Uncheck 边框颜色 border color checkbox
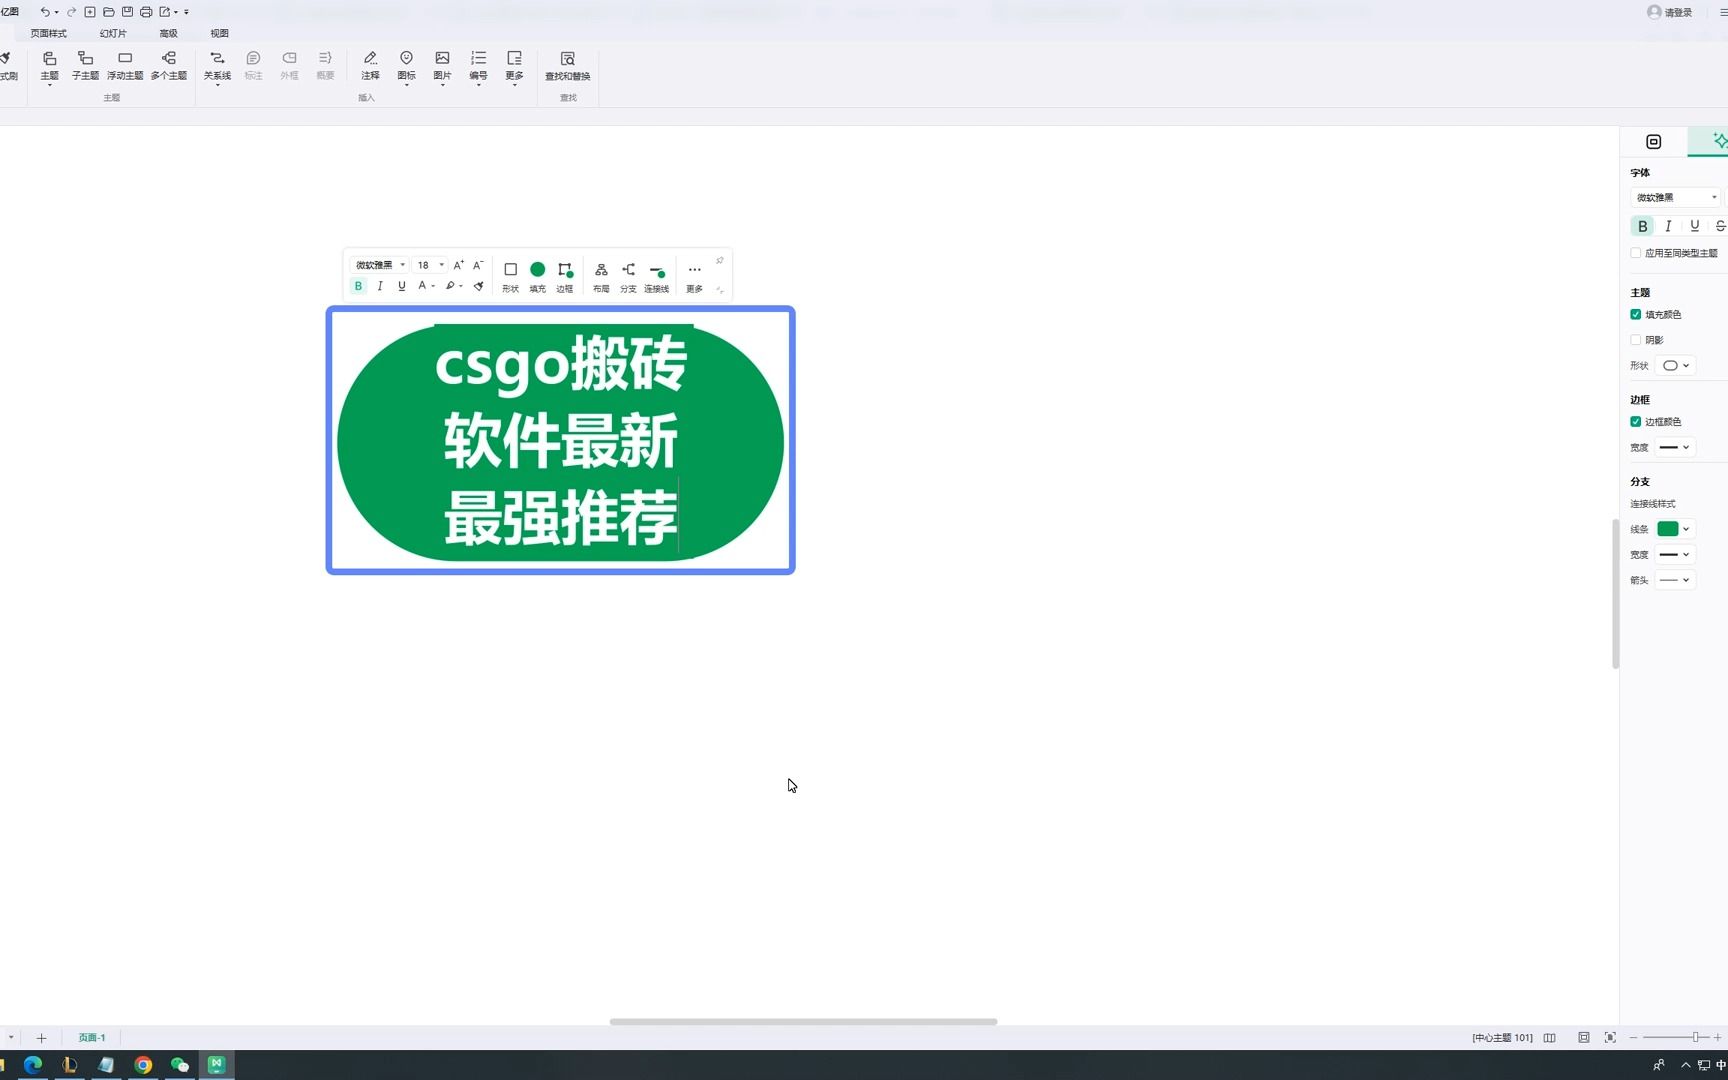 coord(1636,422)
